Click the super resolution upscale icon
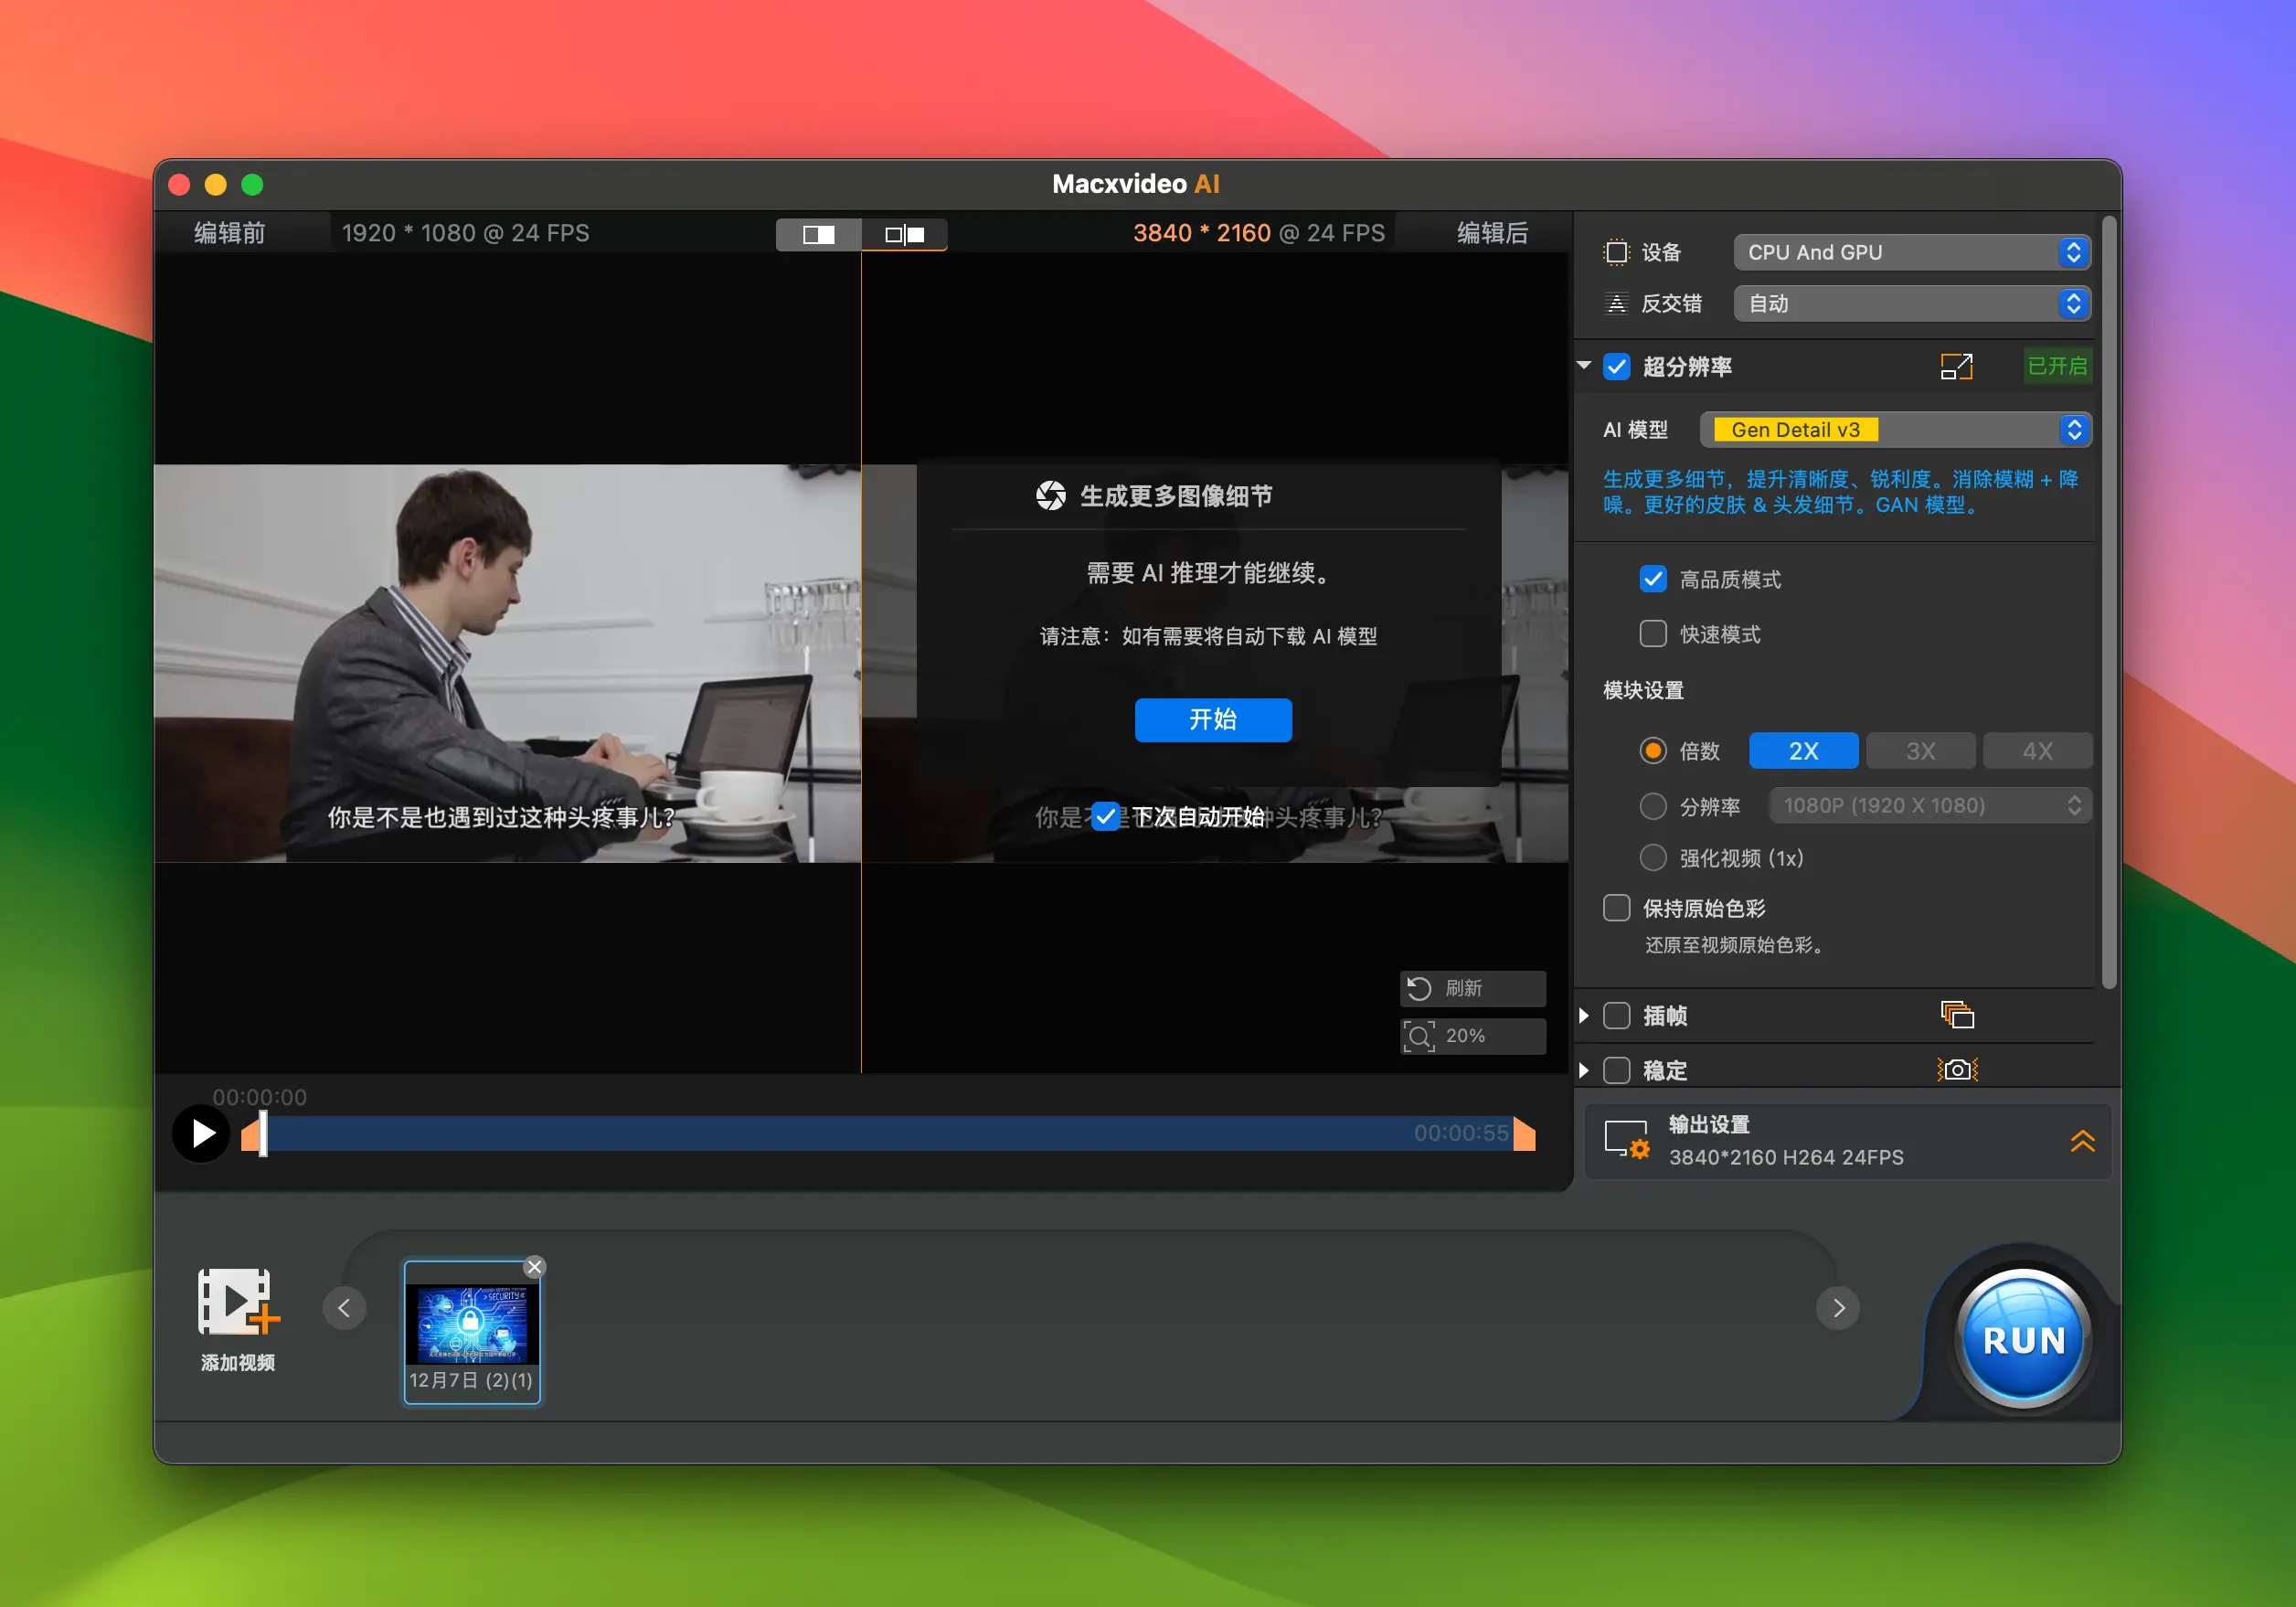This screenshot has width=2296, height=1607. [1956, 366]
